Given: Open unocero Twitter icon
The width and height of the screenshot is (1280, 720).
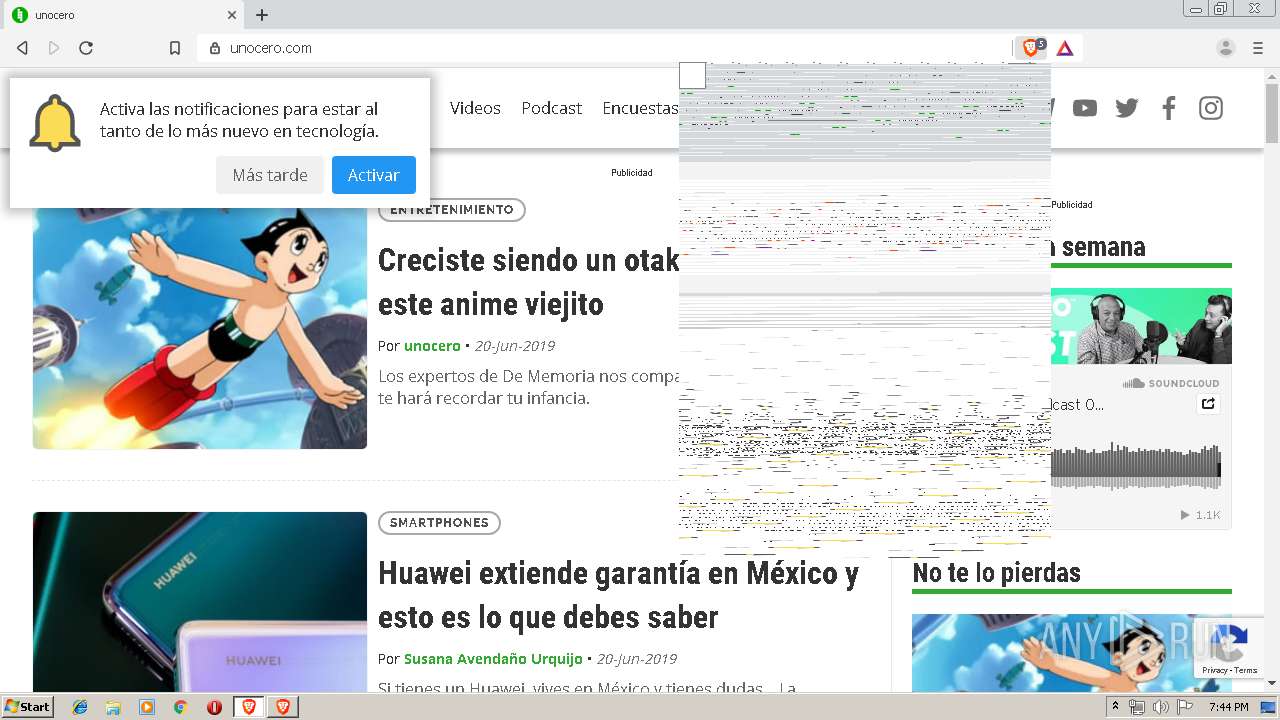Looking at the screenshot, I should pyautogui.click(x=1127, y=108).
